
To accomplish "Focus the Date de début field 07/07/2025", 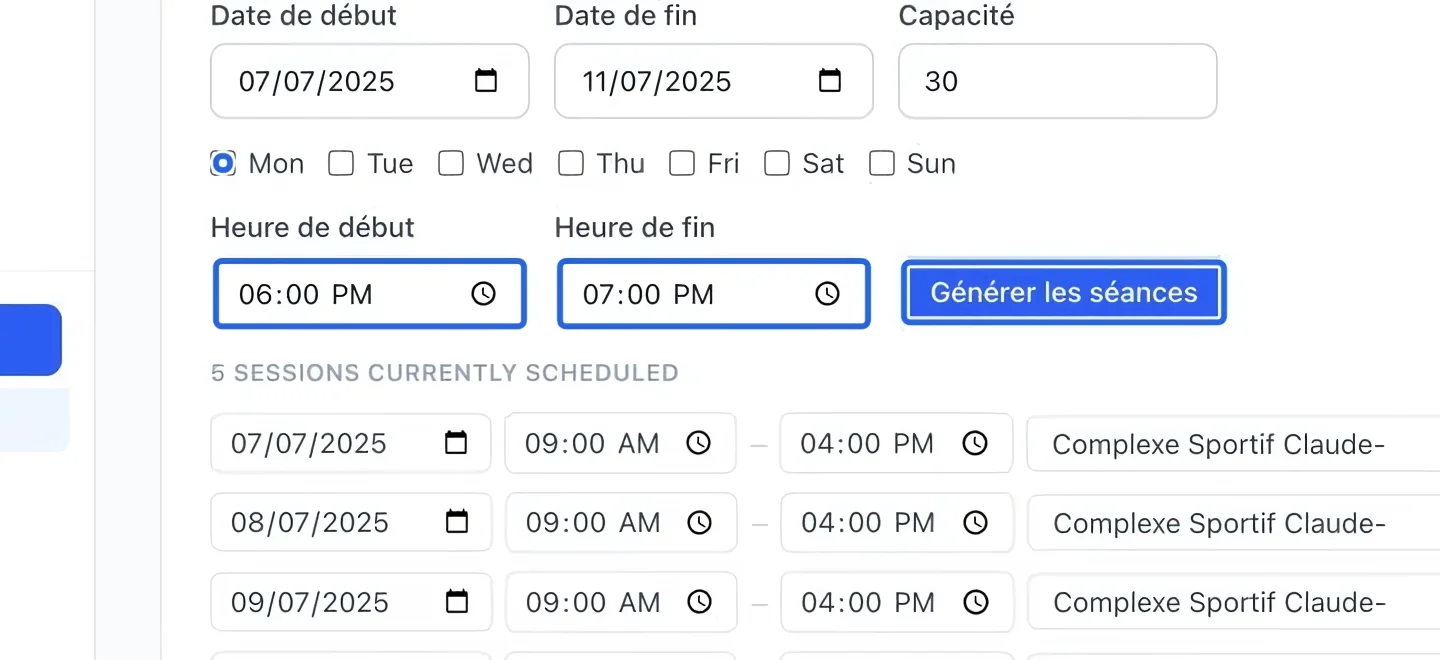I will click(x=370, y=81).
